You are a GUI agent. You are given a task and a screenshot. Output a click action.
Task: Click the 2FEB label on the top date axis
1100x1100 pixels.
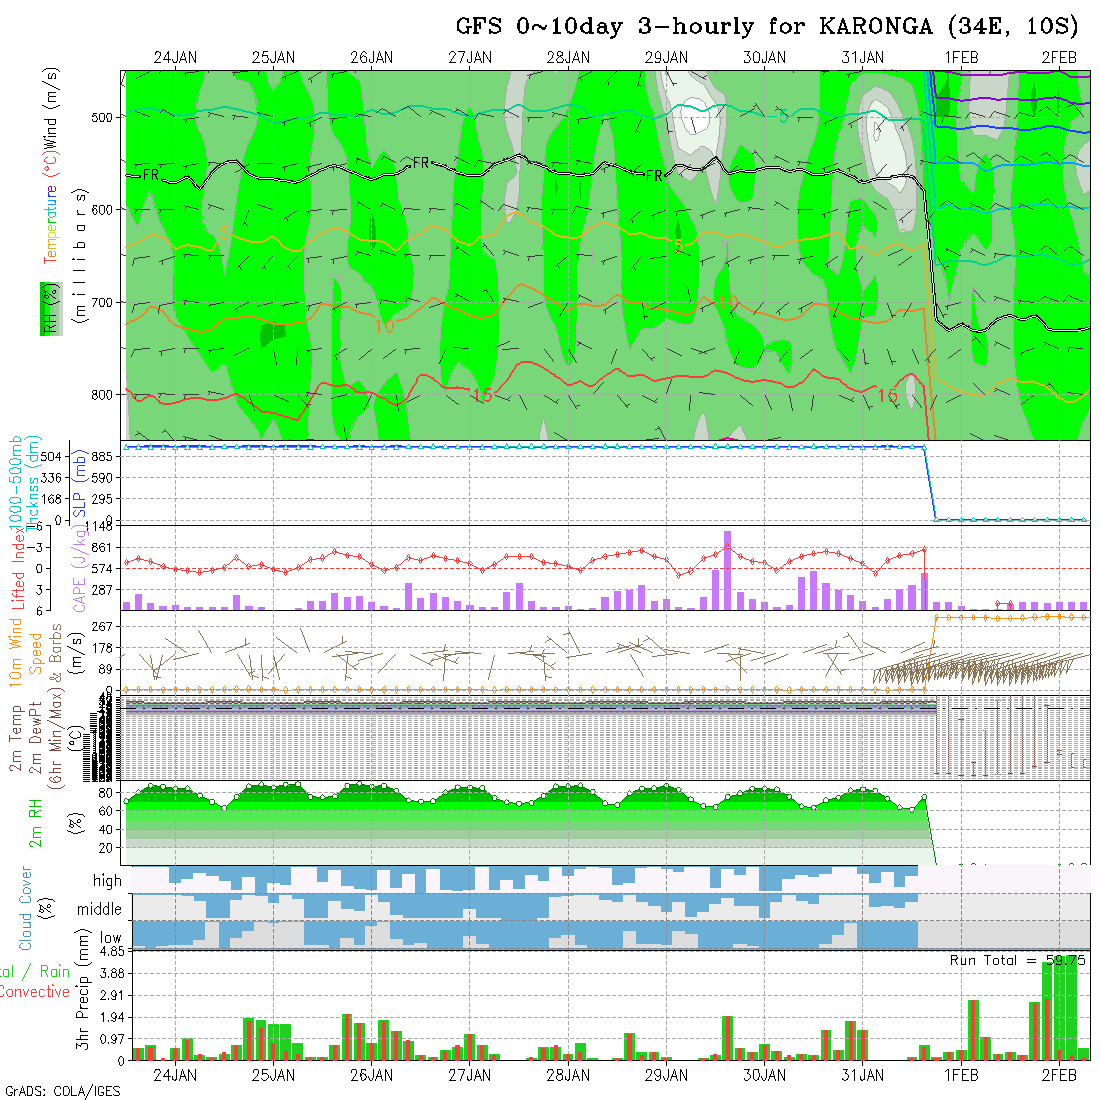tap(1059, 58)
